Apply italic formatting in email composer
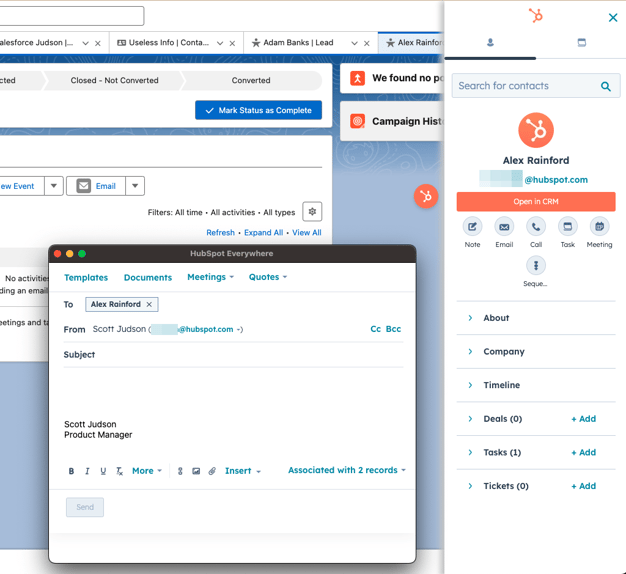626x574 pixels. (87, 471)
